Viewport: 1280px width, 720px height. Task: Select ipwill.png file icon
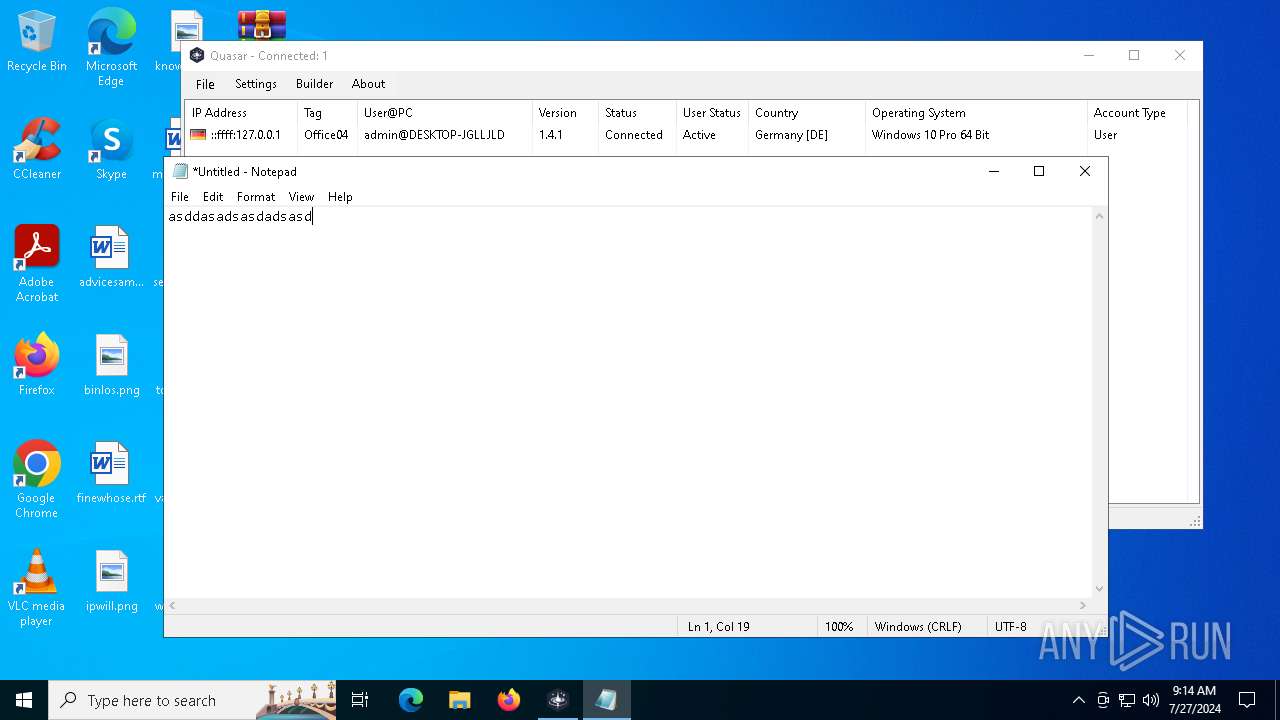(x=111, y=581)
